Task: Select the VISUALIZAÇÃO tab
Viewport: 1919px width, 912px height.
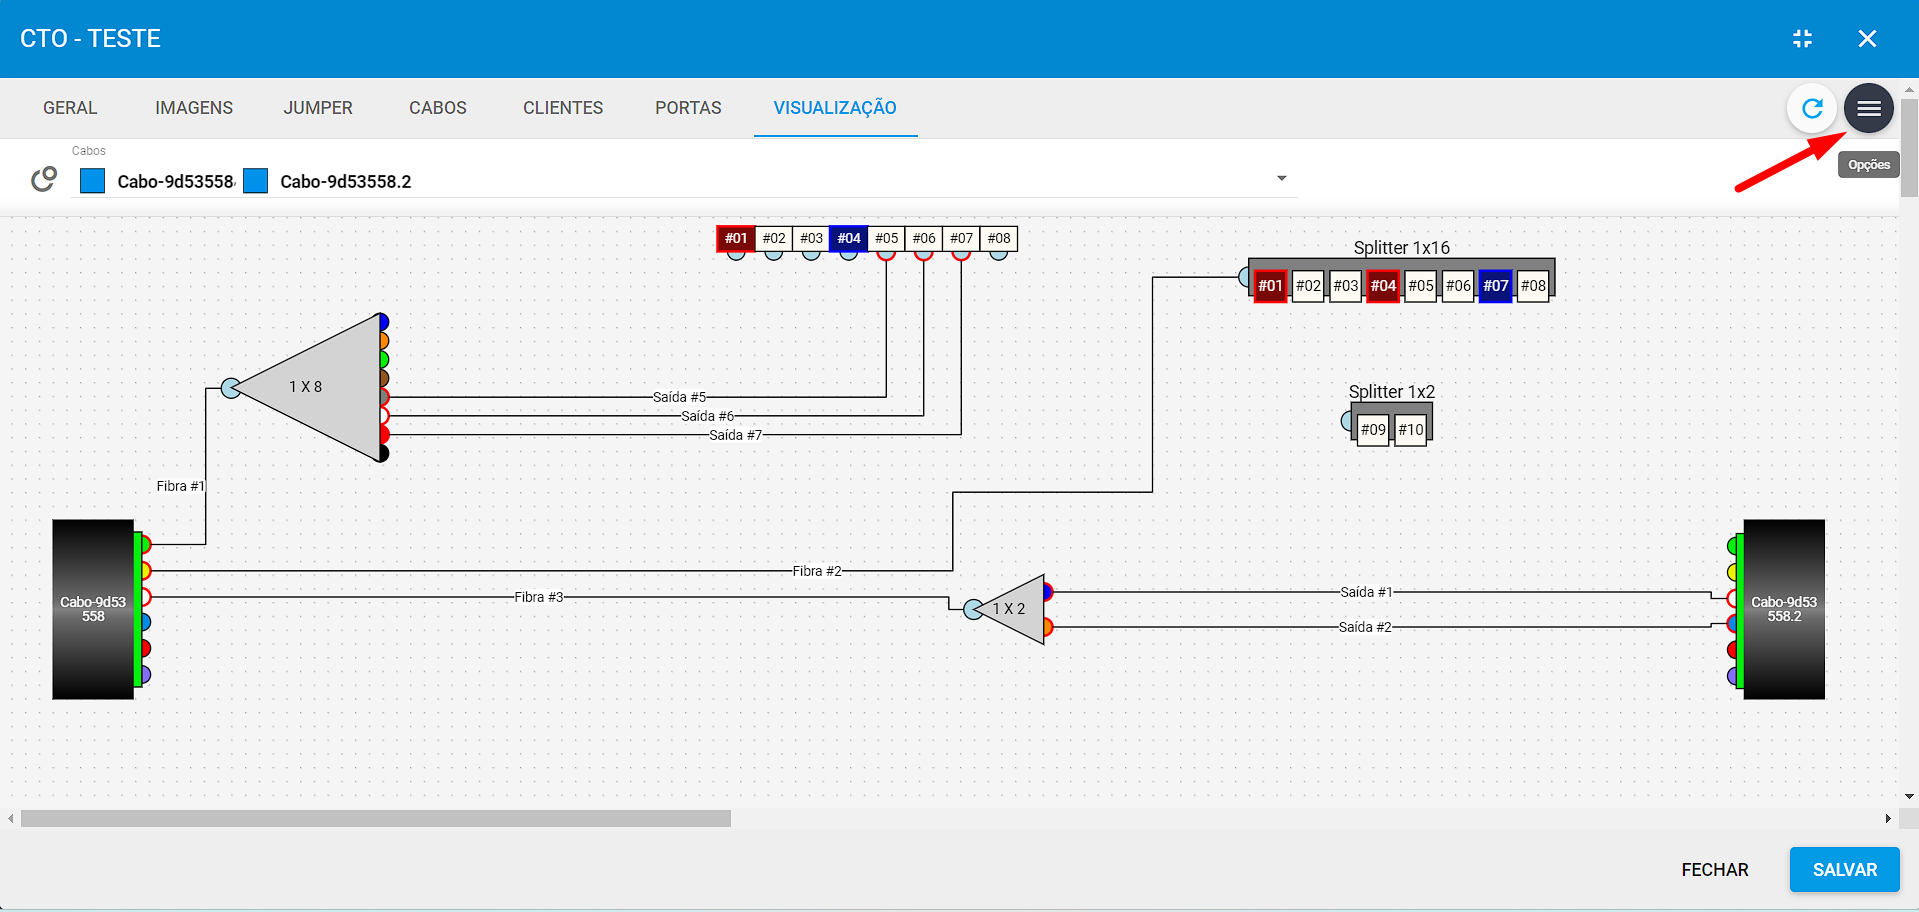Action: pyautogui.click(x=835, y=108)
